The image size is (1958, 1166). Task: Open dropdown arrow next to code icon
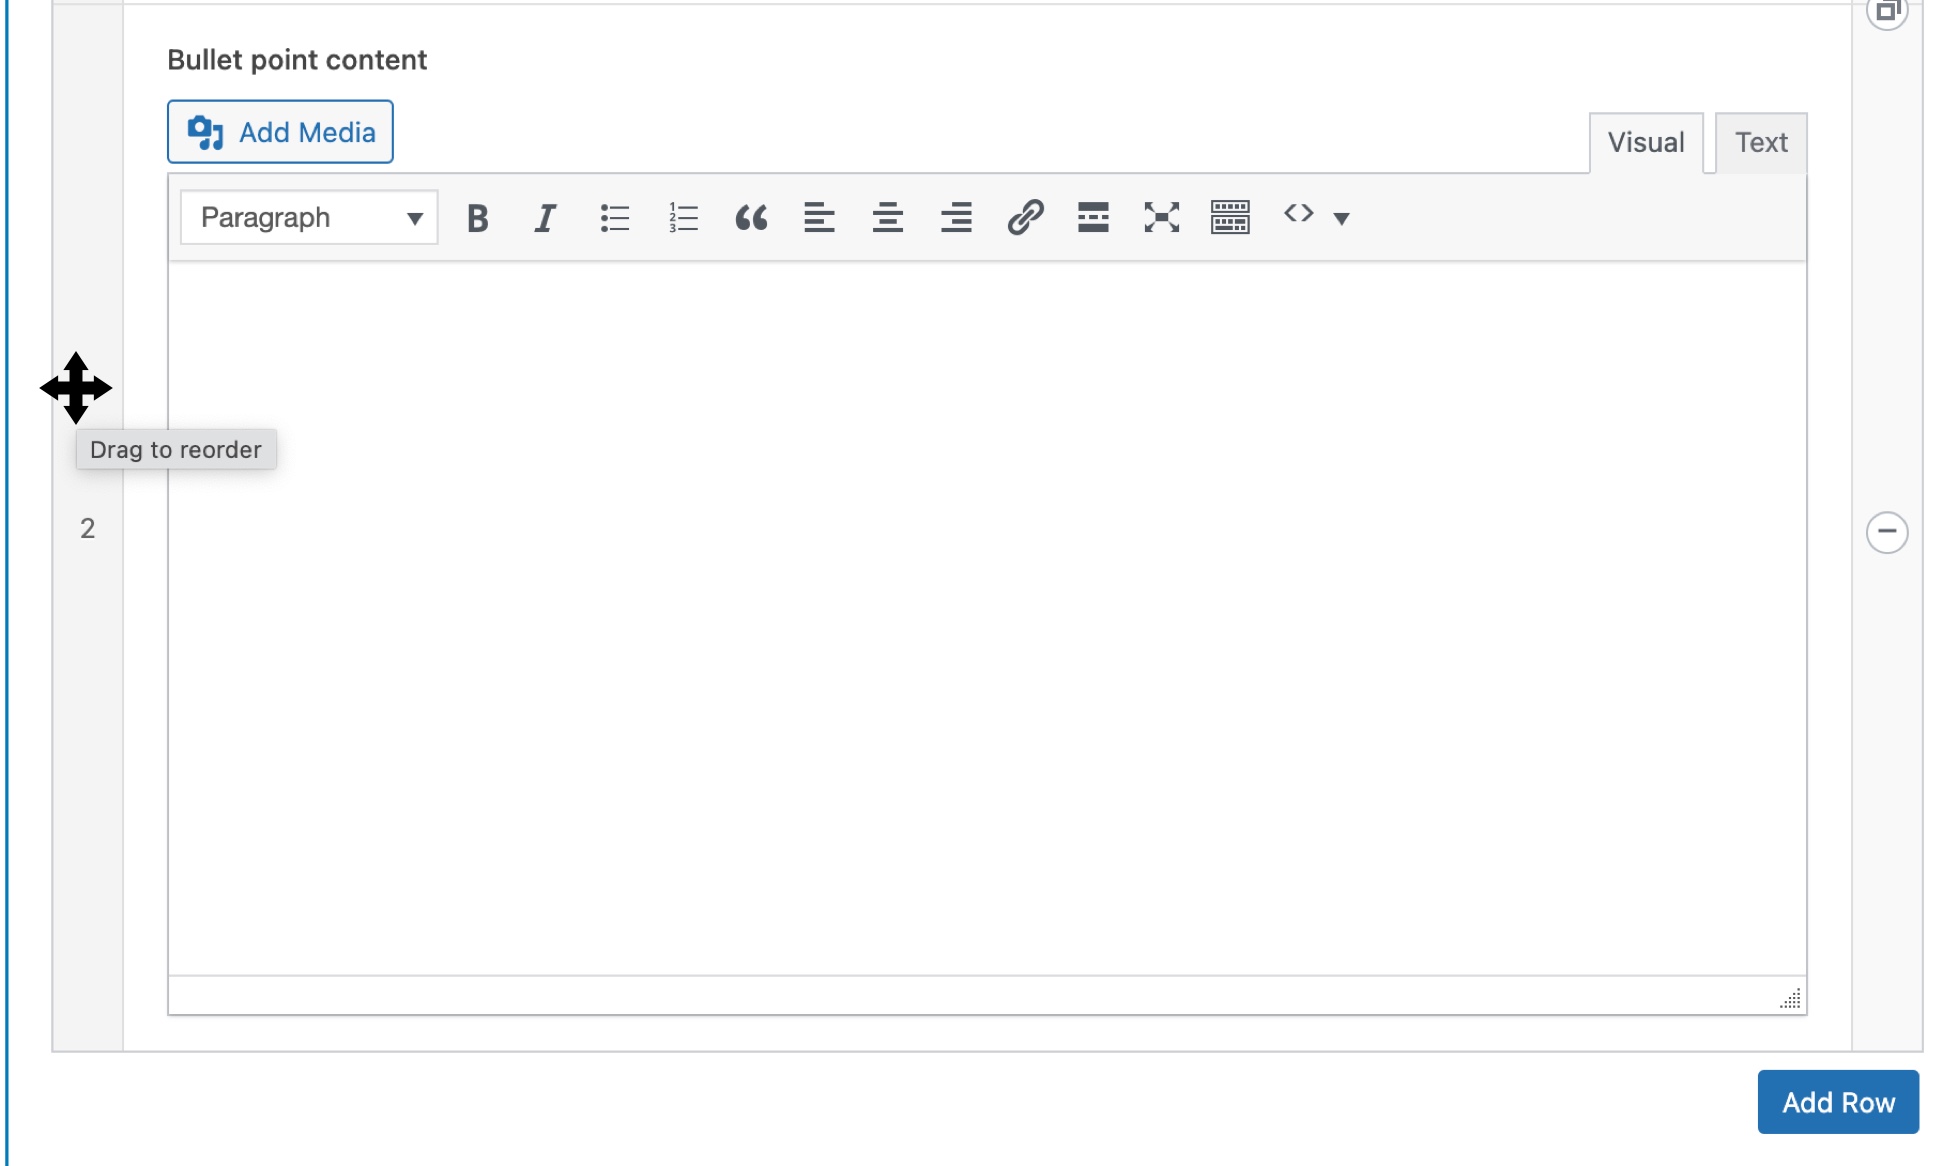tap(1341, 218)
